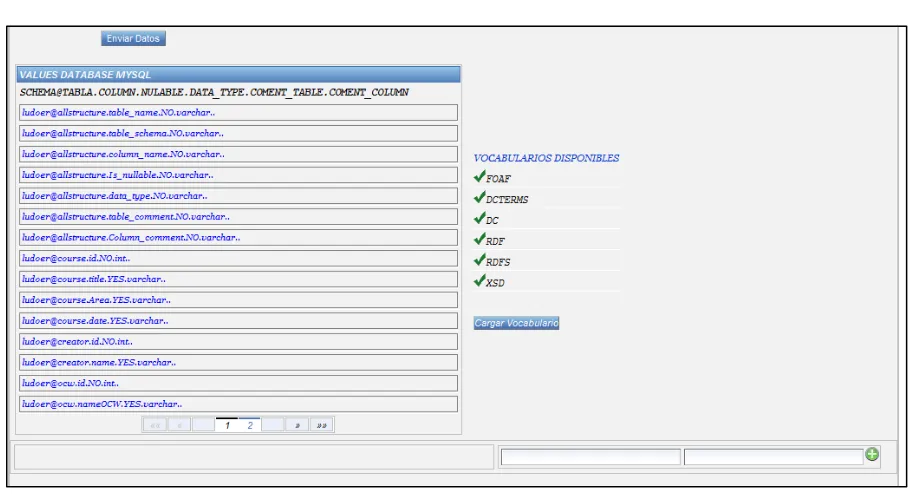908x494 pixels.
Task: Click the FOAF vocabulary label
Action: [498, 179]
